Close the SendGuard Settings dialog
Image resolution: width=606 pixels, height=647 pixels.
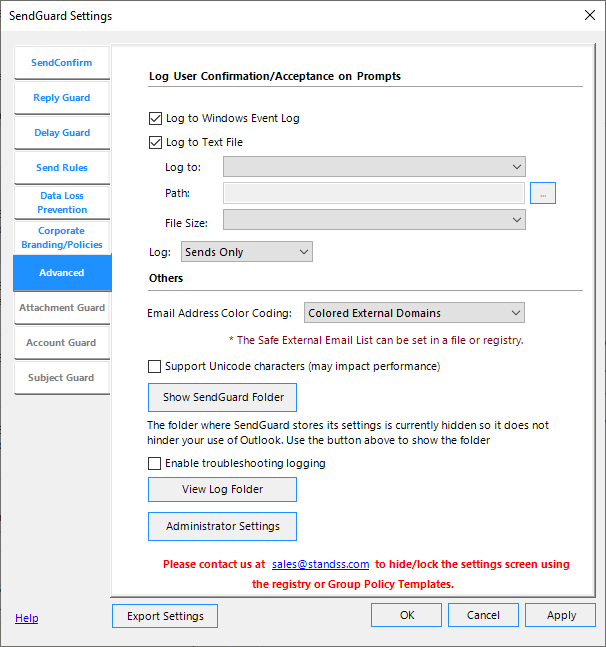(x=588, y=15)
